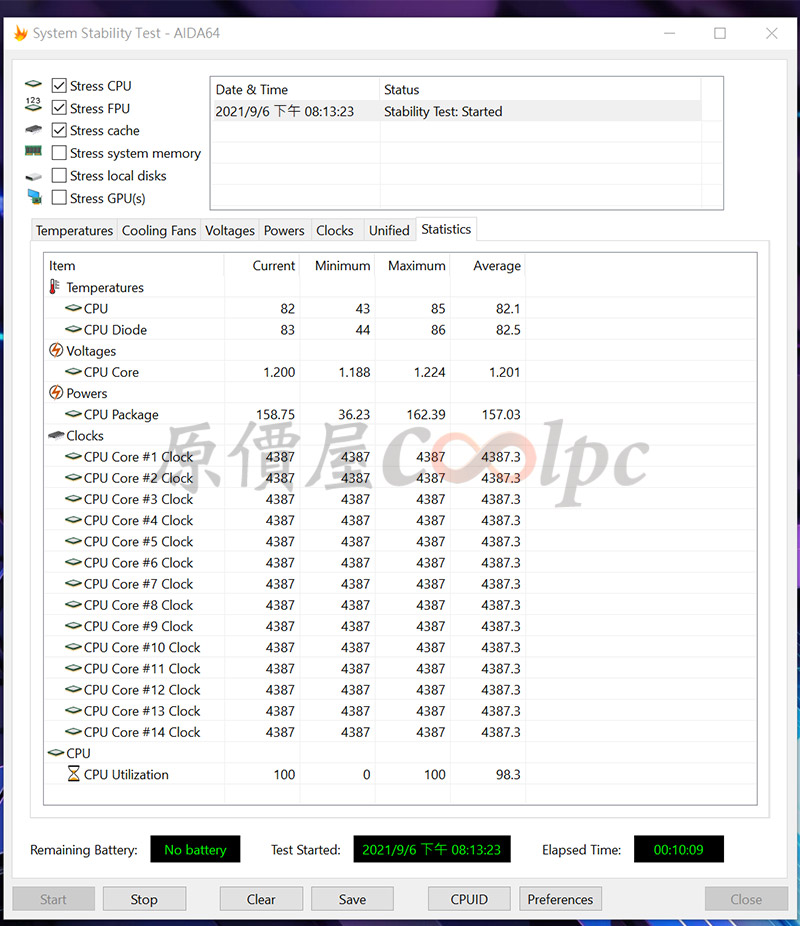Click the Item column header

[x=134, y=266]
